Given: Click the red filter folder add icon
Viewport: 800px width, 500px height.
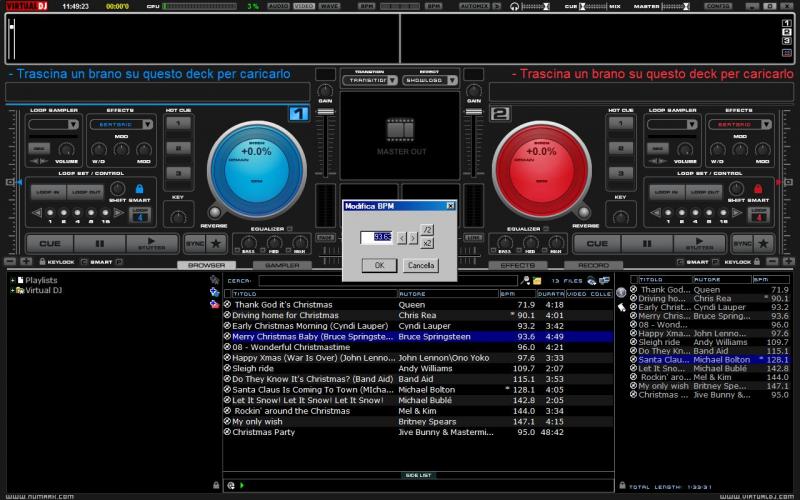Looking at the screenshot, I should [215, 305].
